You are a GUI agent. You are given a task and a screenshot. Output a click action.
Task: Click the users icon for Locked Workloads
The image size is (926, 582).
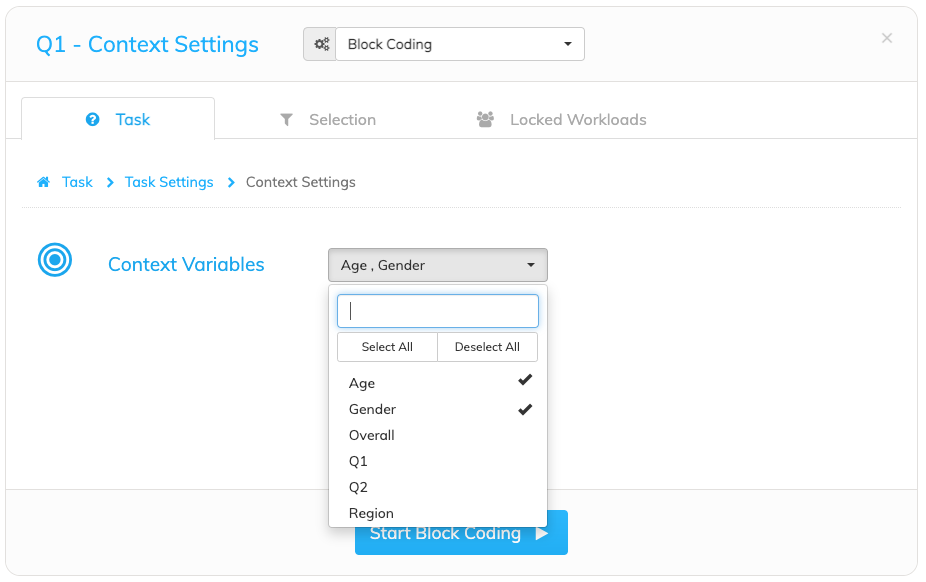[485, 119]
